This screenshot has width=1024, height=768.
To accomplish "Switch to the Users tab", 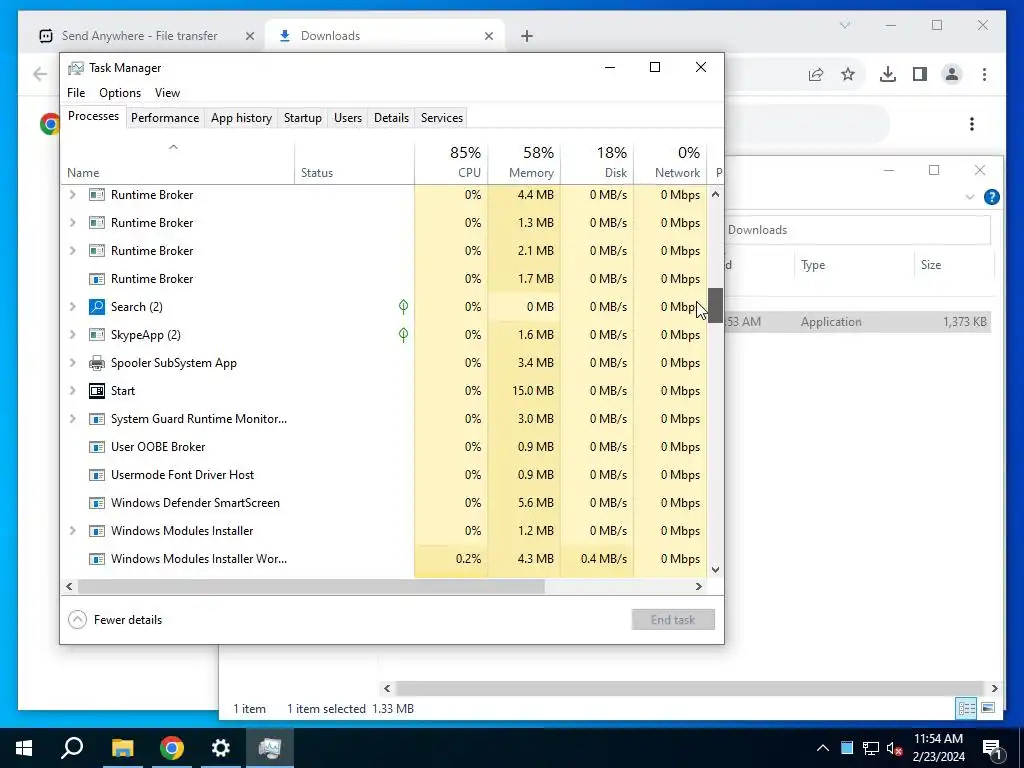I will click(347, 118).
